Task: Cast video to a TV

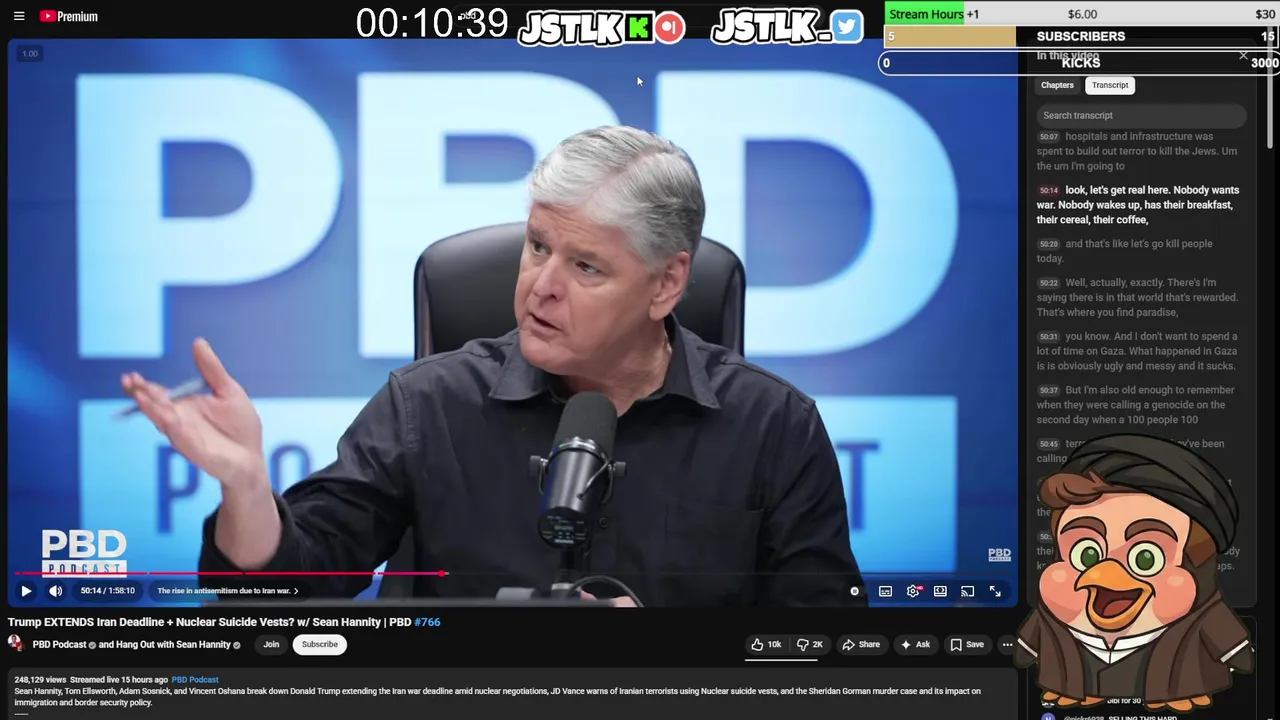Action: click(967, 591)
